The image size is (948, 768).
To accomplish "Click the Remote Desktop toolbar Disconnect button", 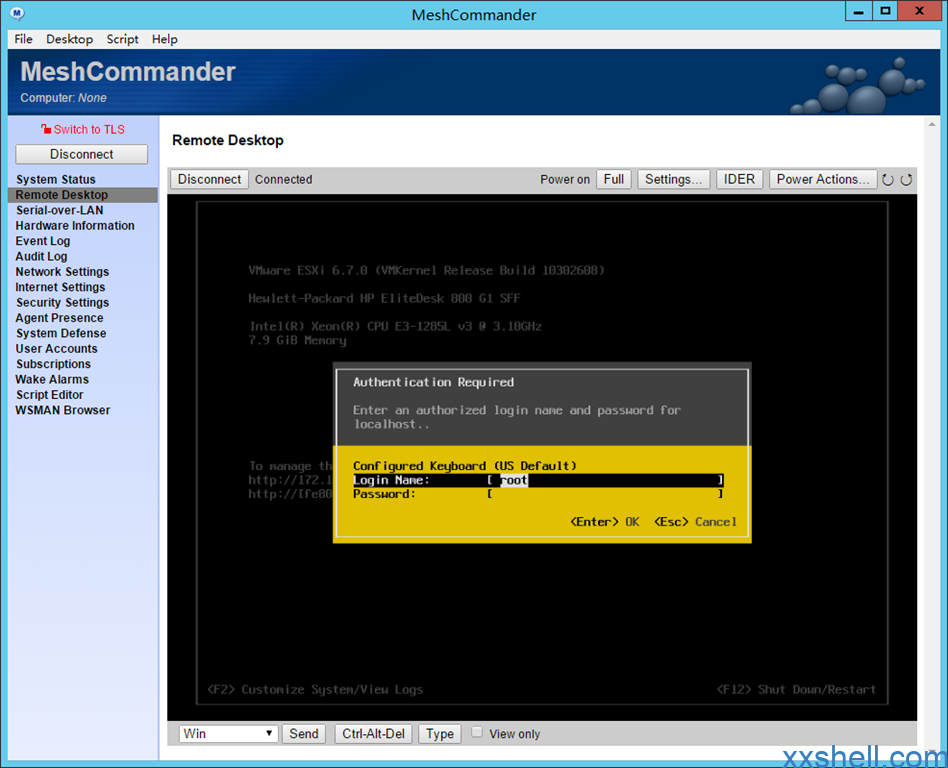I will point(209,180).
